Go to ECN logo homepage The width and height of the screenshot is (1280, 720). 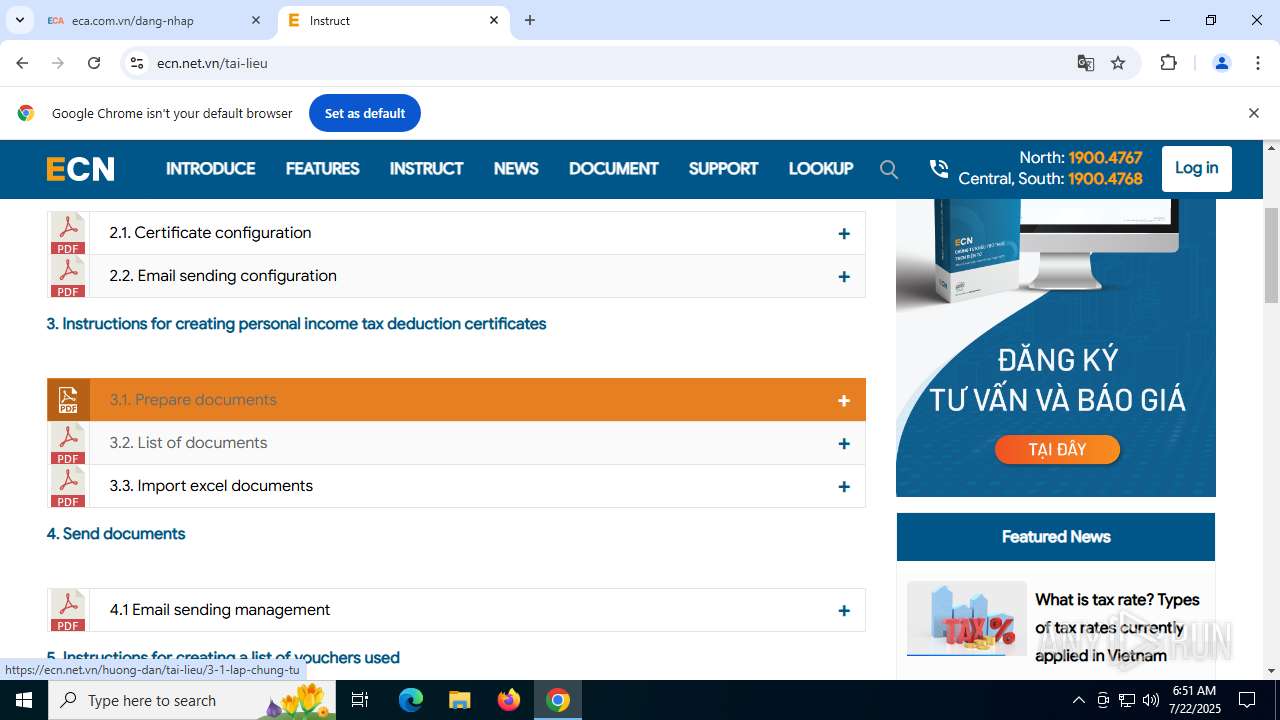pos(81,169)
